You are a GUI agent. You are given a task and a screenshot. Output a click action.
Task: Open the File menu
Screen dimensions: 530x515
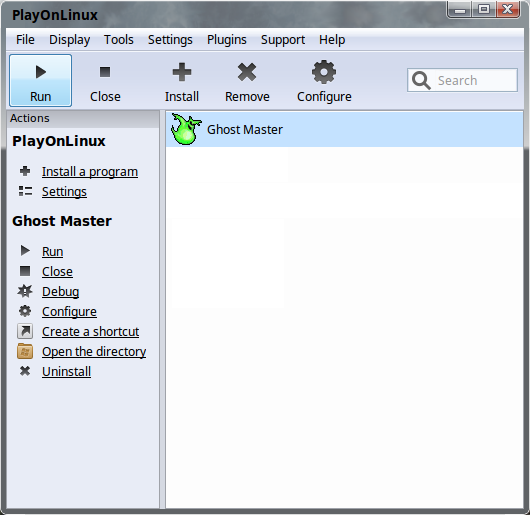25,40
